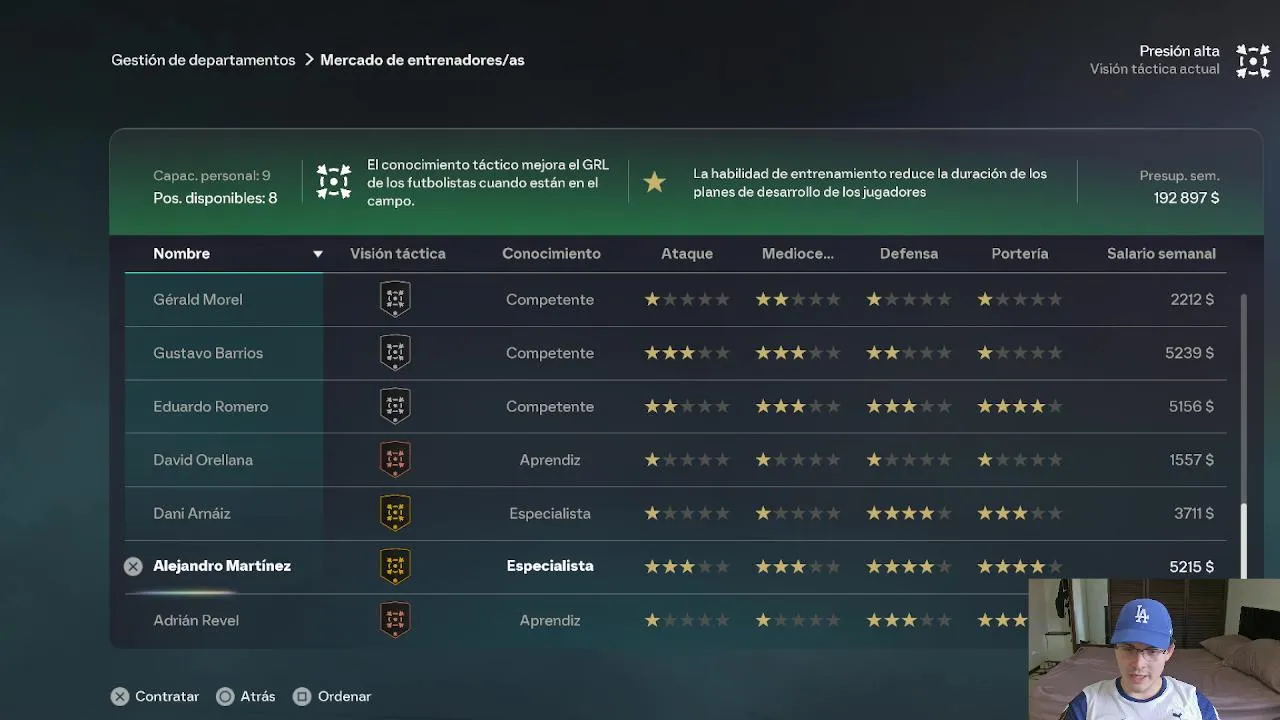Click the Presión alta tactical vision icon
Screen dimensions: 1280x720
click(x=1253, y=61)
